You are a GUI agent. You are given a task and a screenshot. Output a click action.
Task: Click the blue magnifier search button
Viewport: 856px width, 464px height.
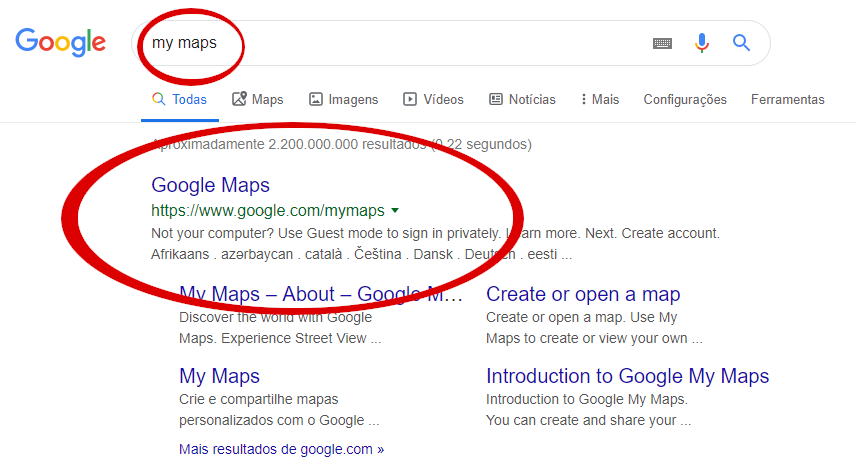click(x=741, y=43)
